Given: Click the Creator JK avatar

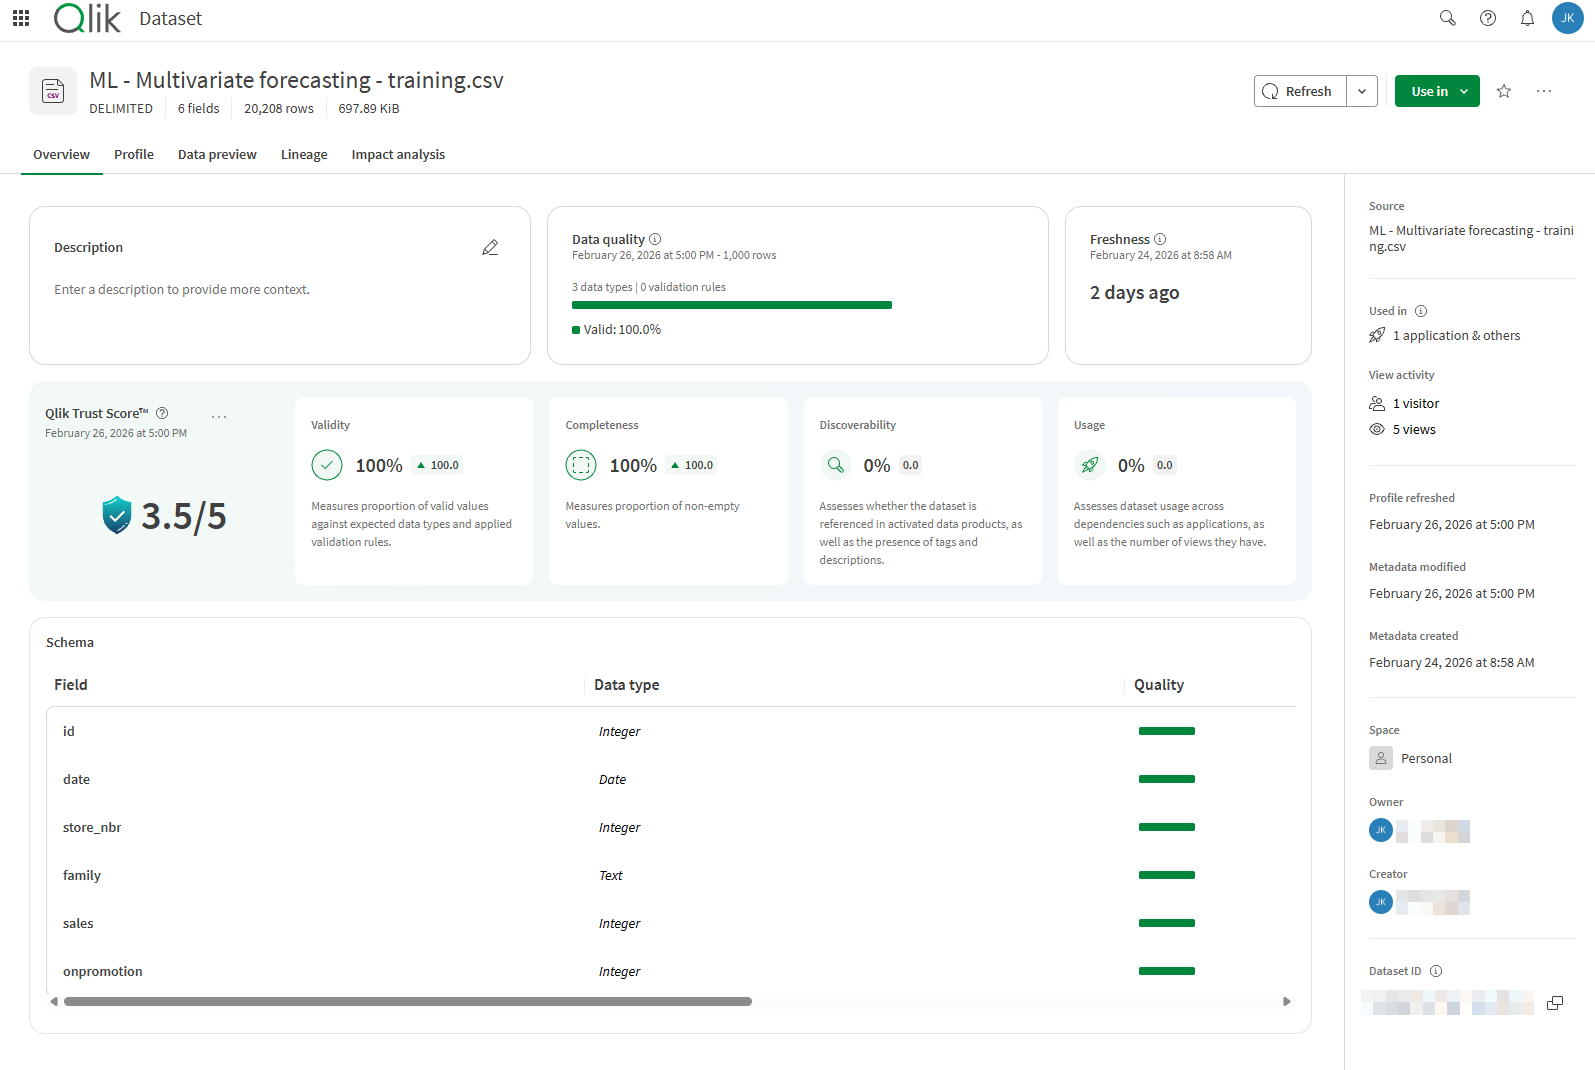Looking at the screenshot, I should [x=1381, y=902].
